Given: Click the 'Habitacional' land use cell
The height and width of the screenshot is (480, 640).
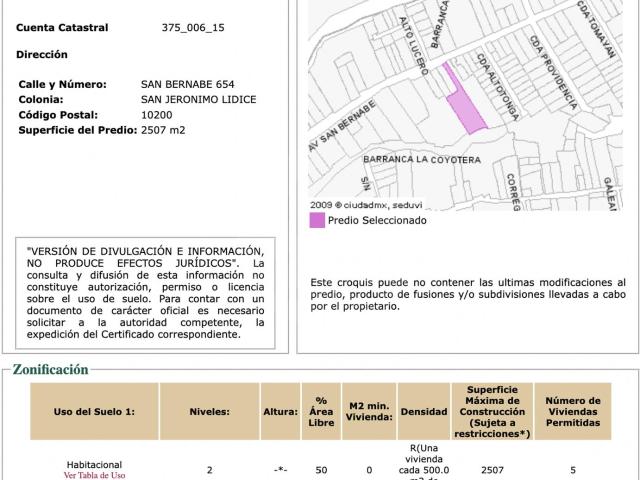Looking at the screenshot, I should click(94, 465).
